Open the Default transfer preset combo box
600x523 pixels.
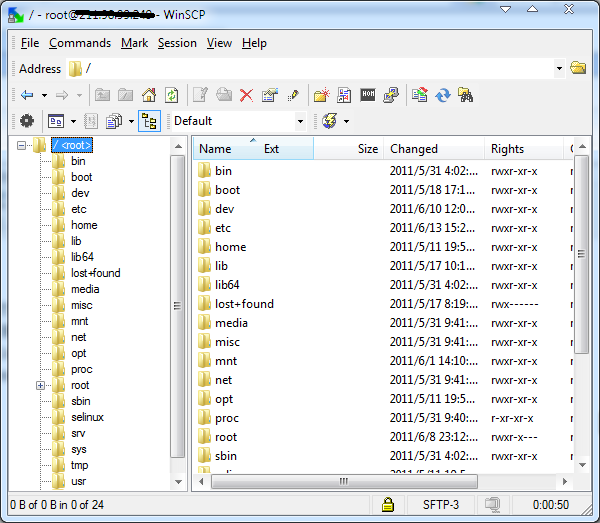(239, 121)
